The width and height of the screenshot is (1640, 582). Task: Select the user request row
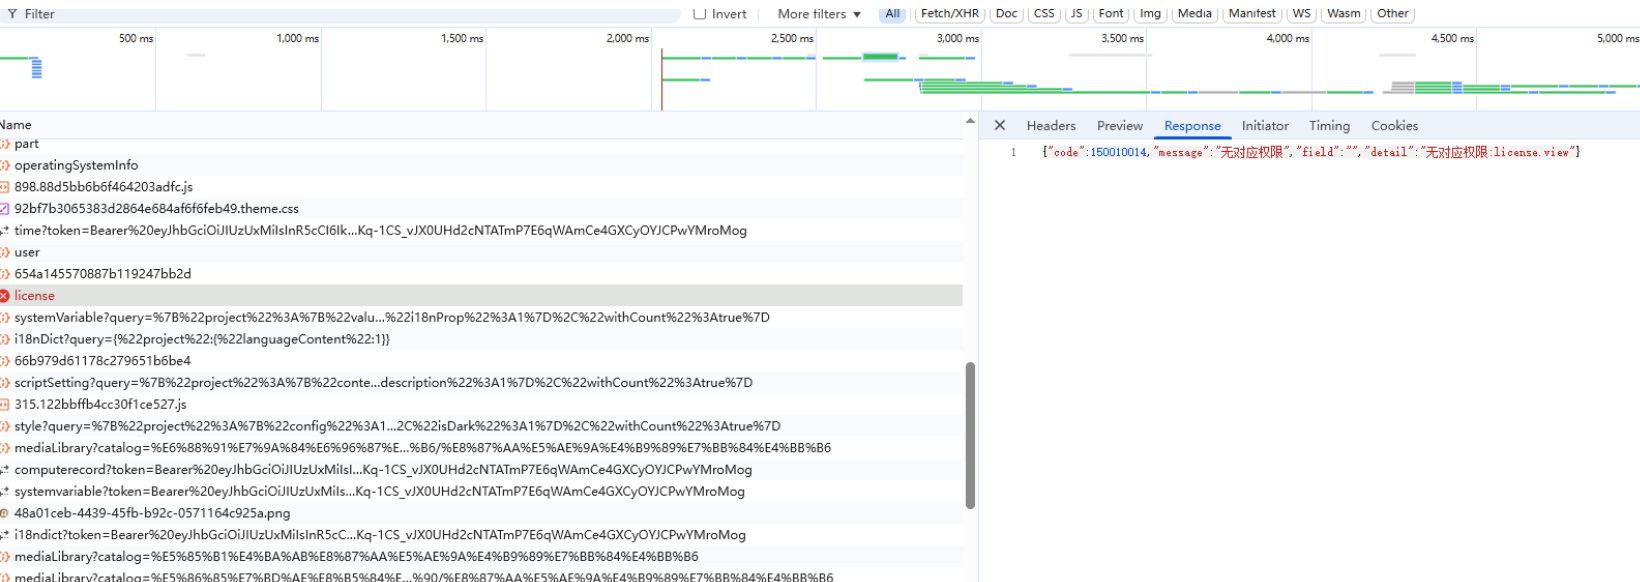27,253
